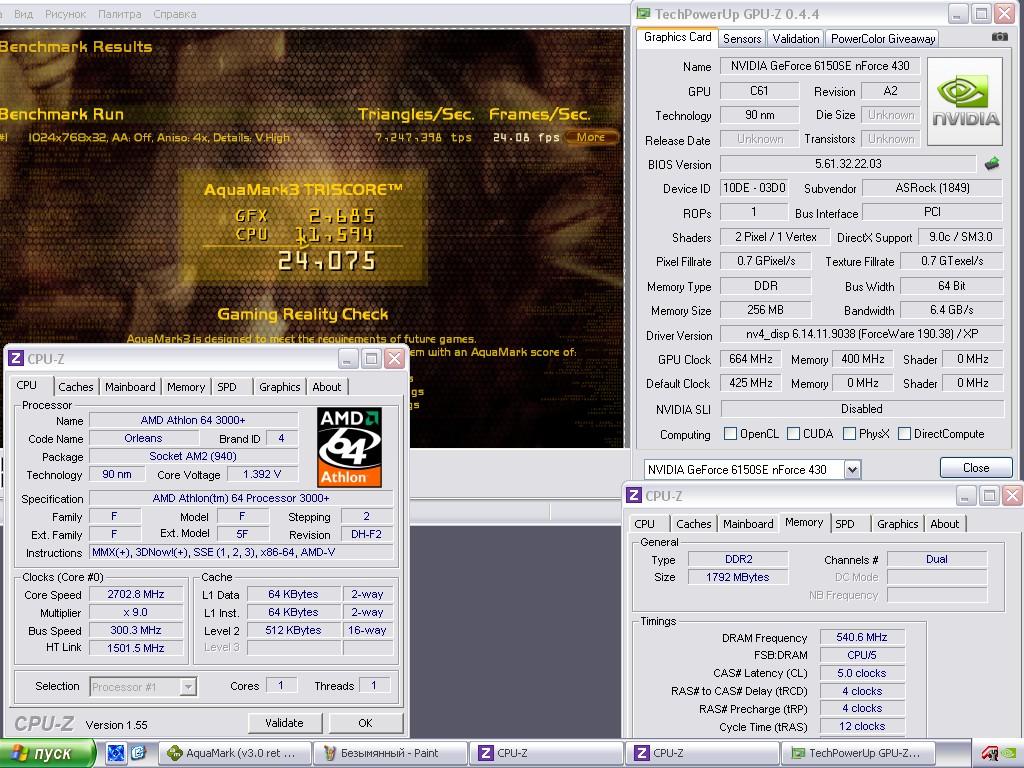Click the first CPU-Z taskbar button
The image size is (1024, 768).
pyautogui.click(x=546, y=753)
